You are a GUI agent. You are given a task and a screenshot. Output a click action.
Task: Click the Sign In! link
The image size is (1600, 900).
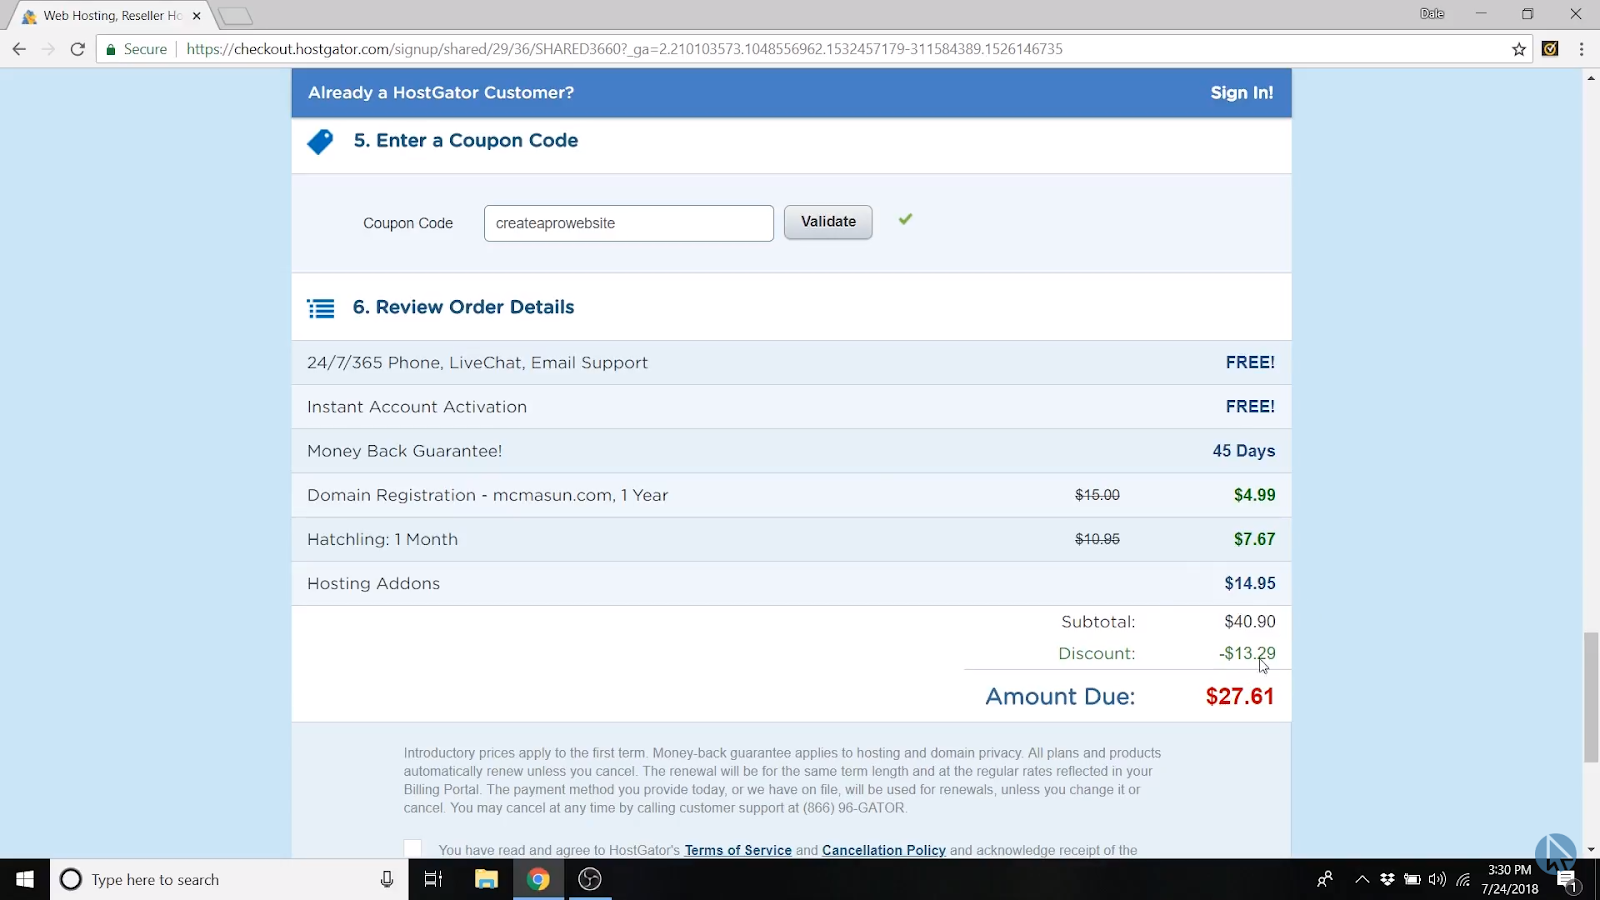(1242, 93)
